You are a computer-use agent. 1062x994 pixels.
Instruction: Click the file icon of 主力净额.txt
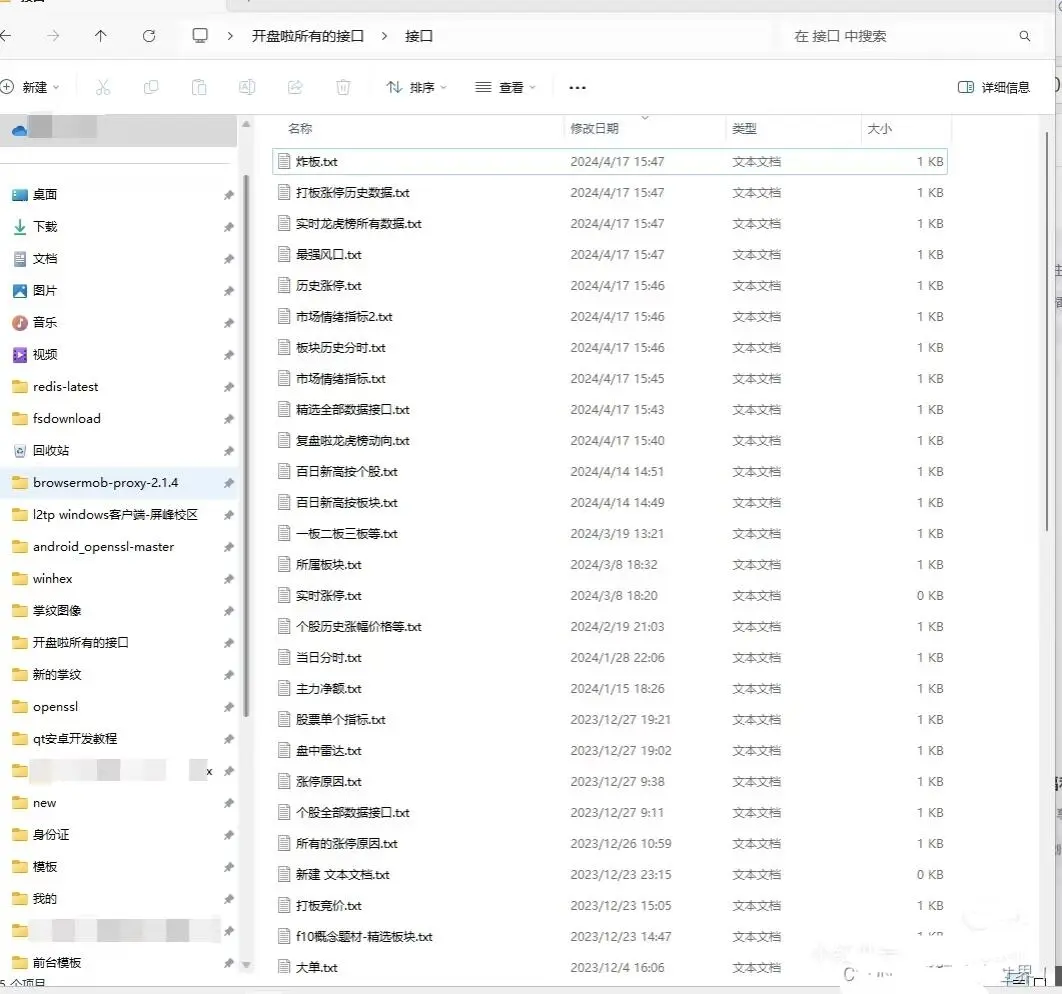click(x=284, y=689)
